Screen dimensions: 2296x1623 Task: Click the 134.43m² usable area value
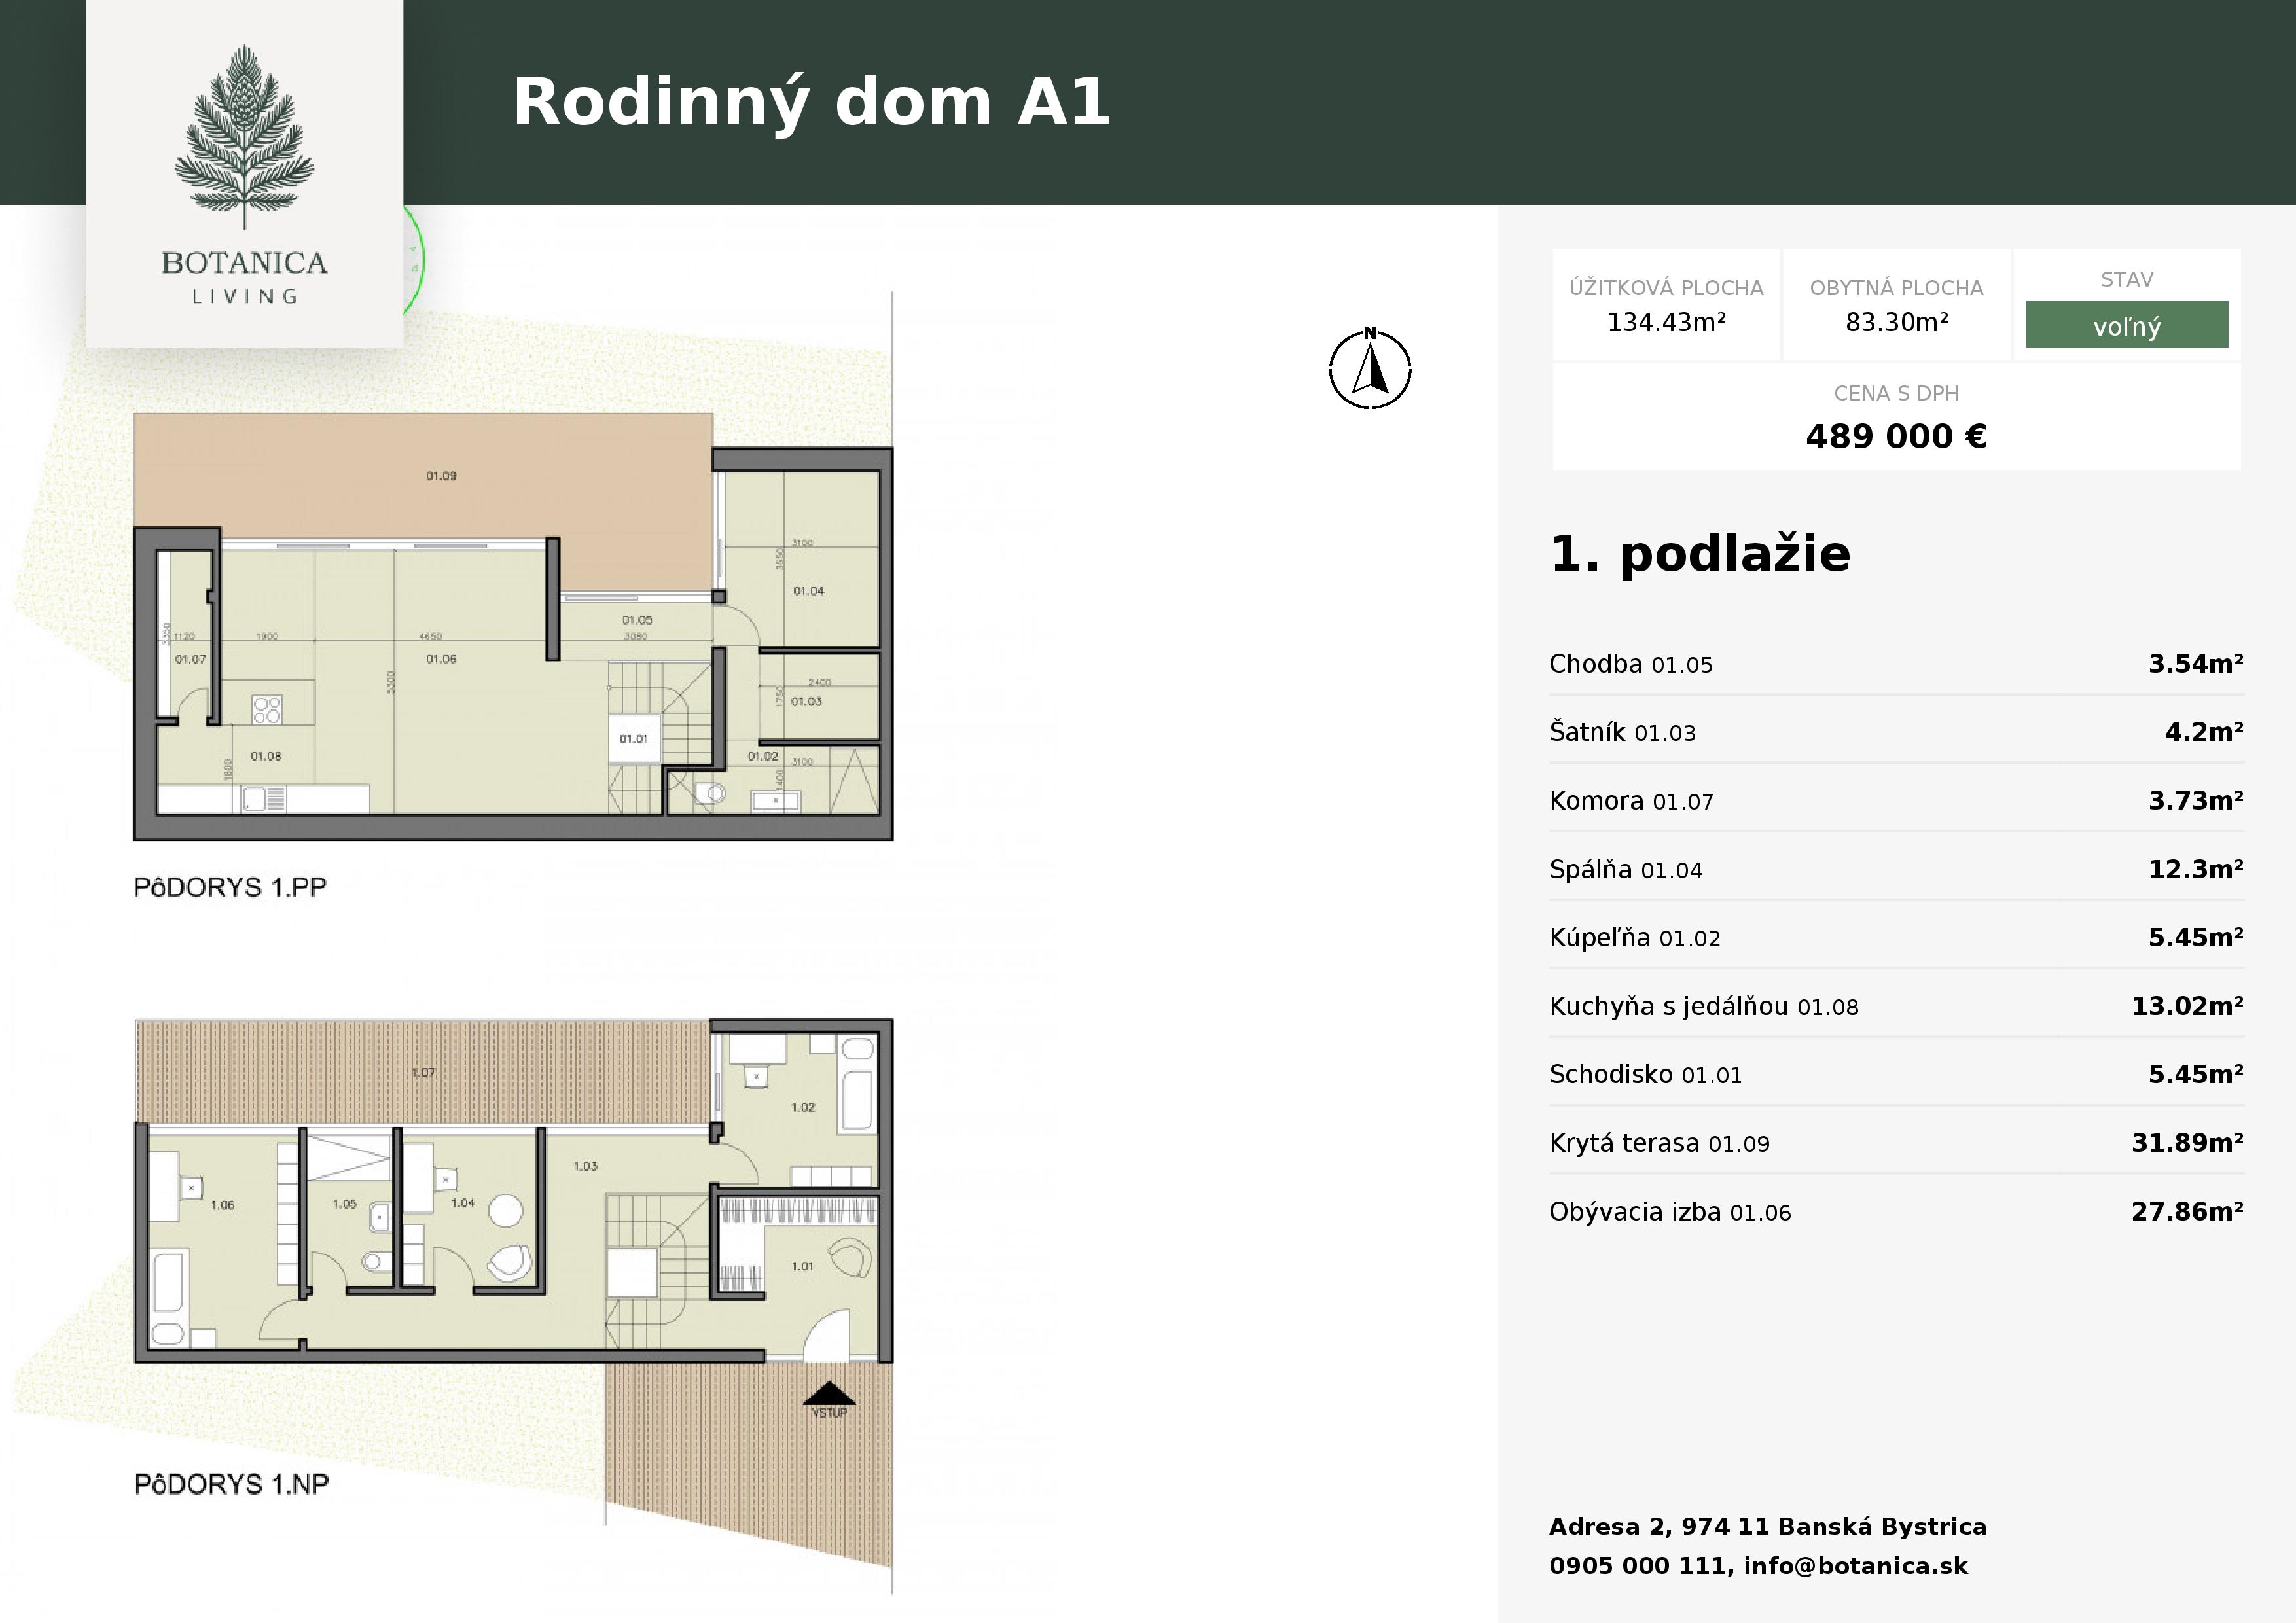pos(1666,322)
